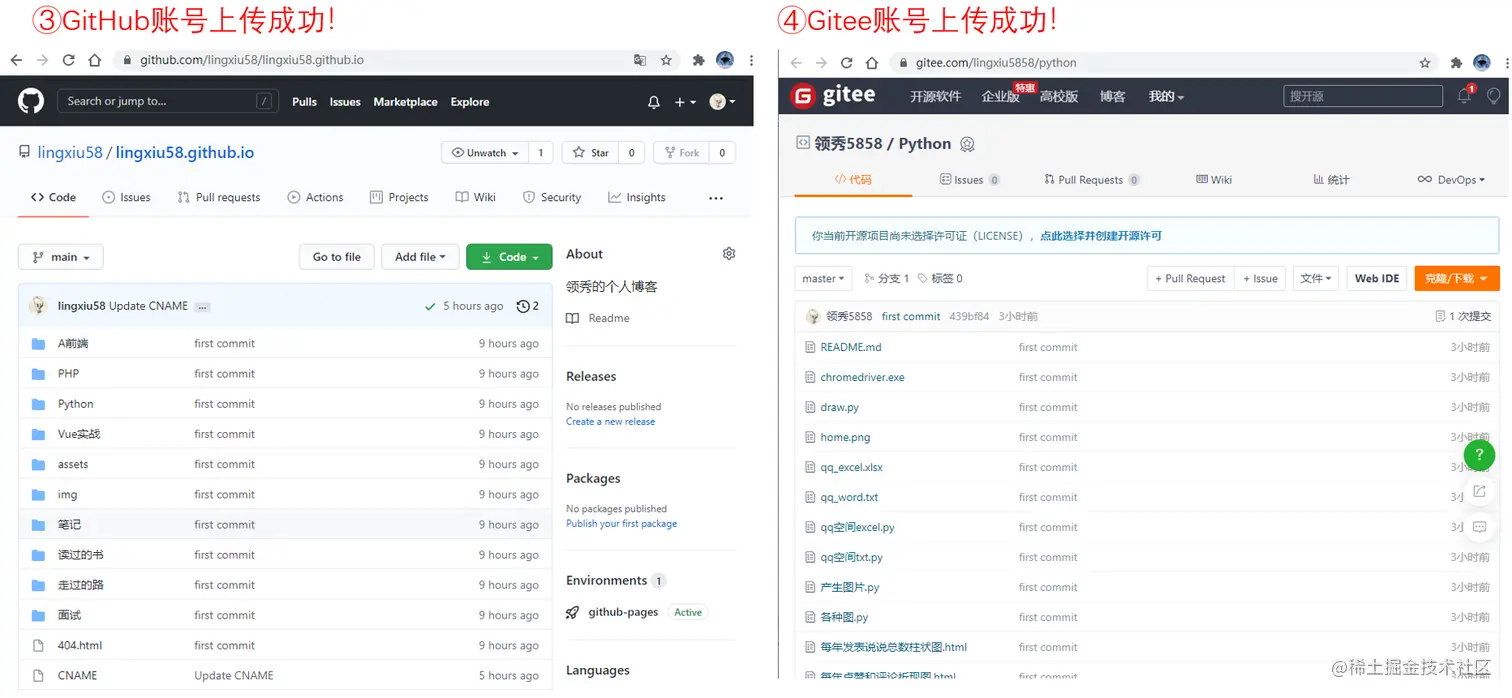Click 点此选择并创建开源许可 link
Image resolution: width=1512 pixels, height=698 pixels.
1100,236
